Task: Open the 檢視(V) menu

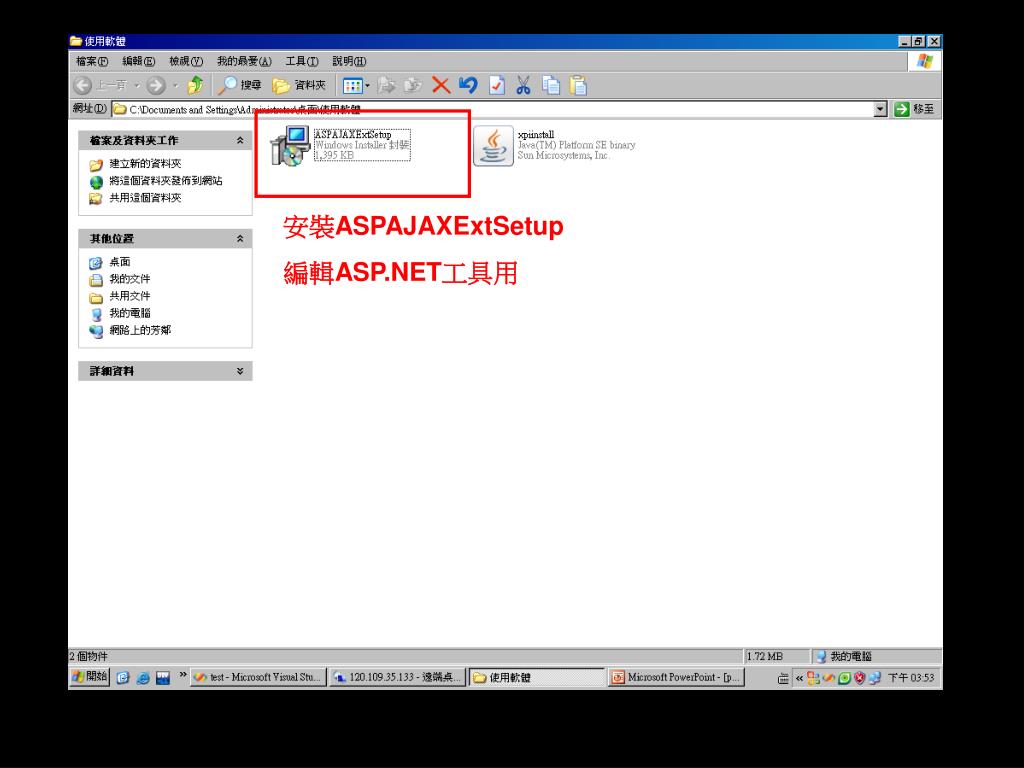Action: point(186,61)
